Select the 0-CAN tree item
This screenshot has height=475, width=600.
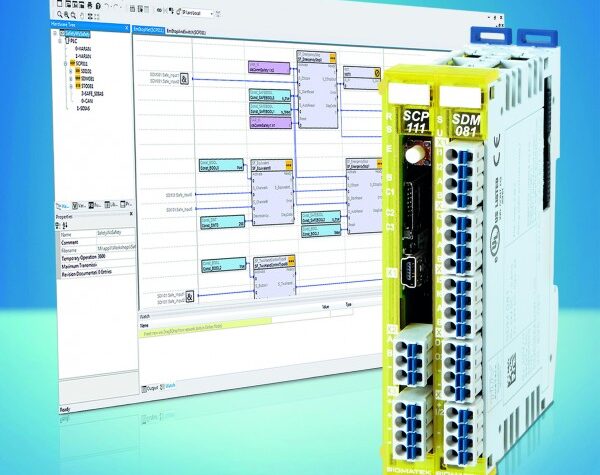pos(86,101)
